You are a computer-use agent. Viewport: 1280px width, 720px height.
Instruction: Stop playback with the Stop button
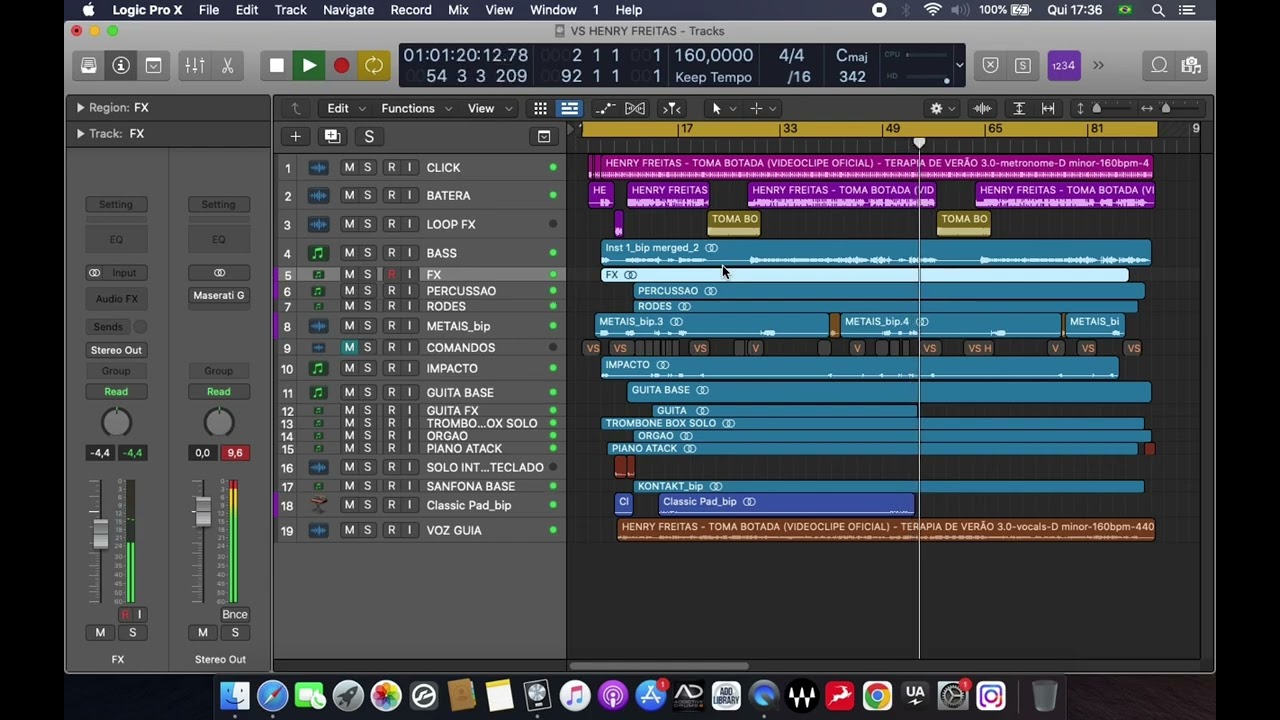point(277,66)
